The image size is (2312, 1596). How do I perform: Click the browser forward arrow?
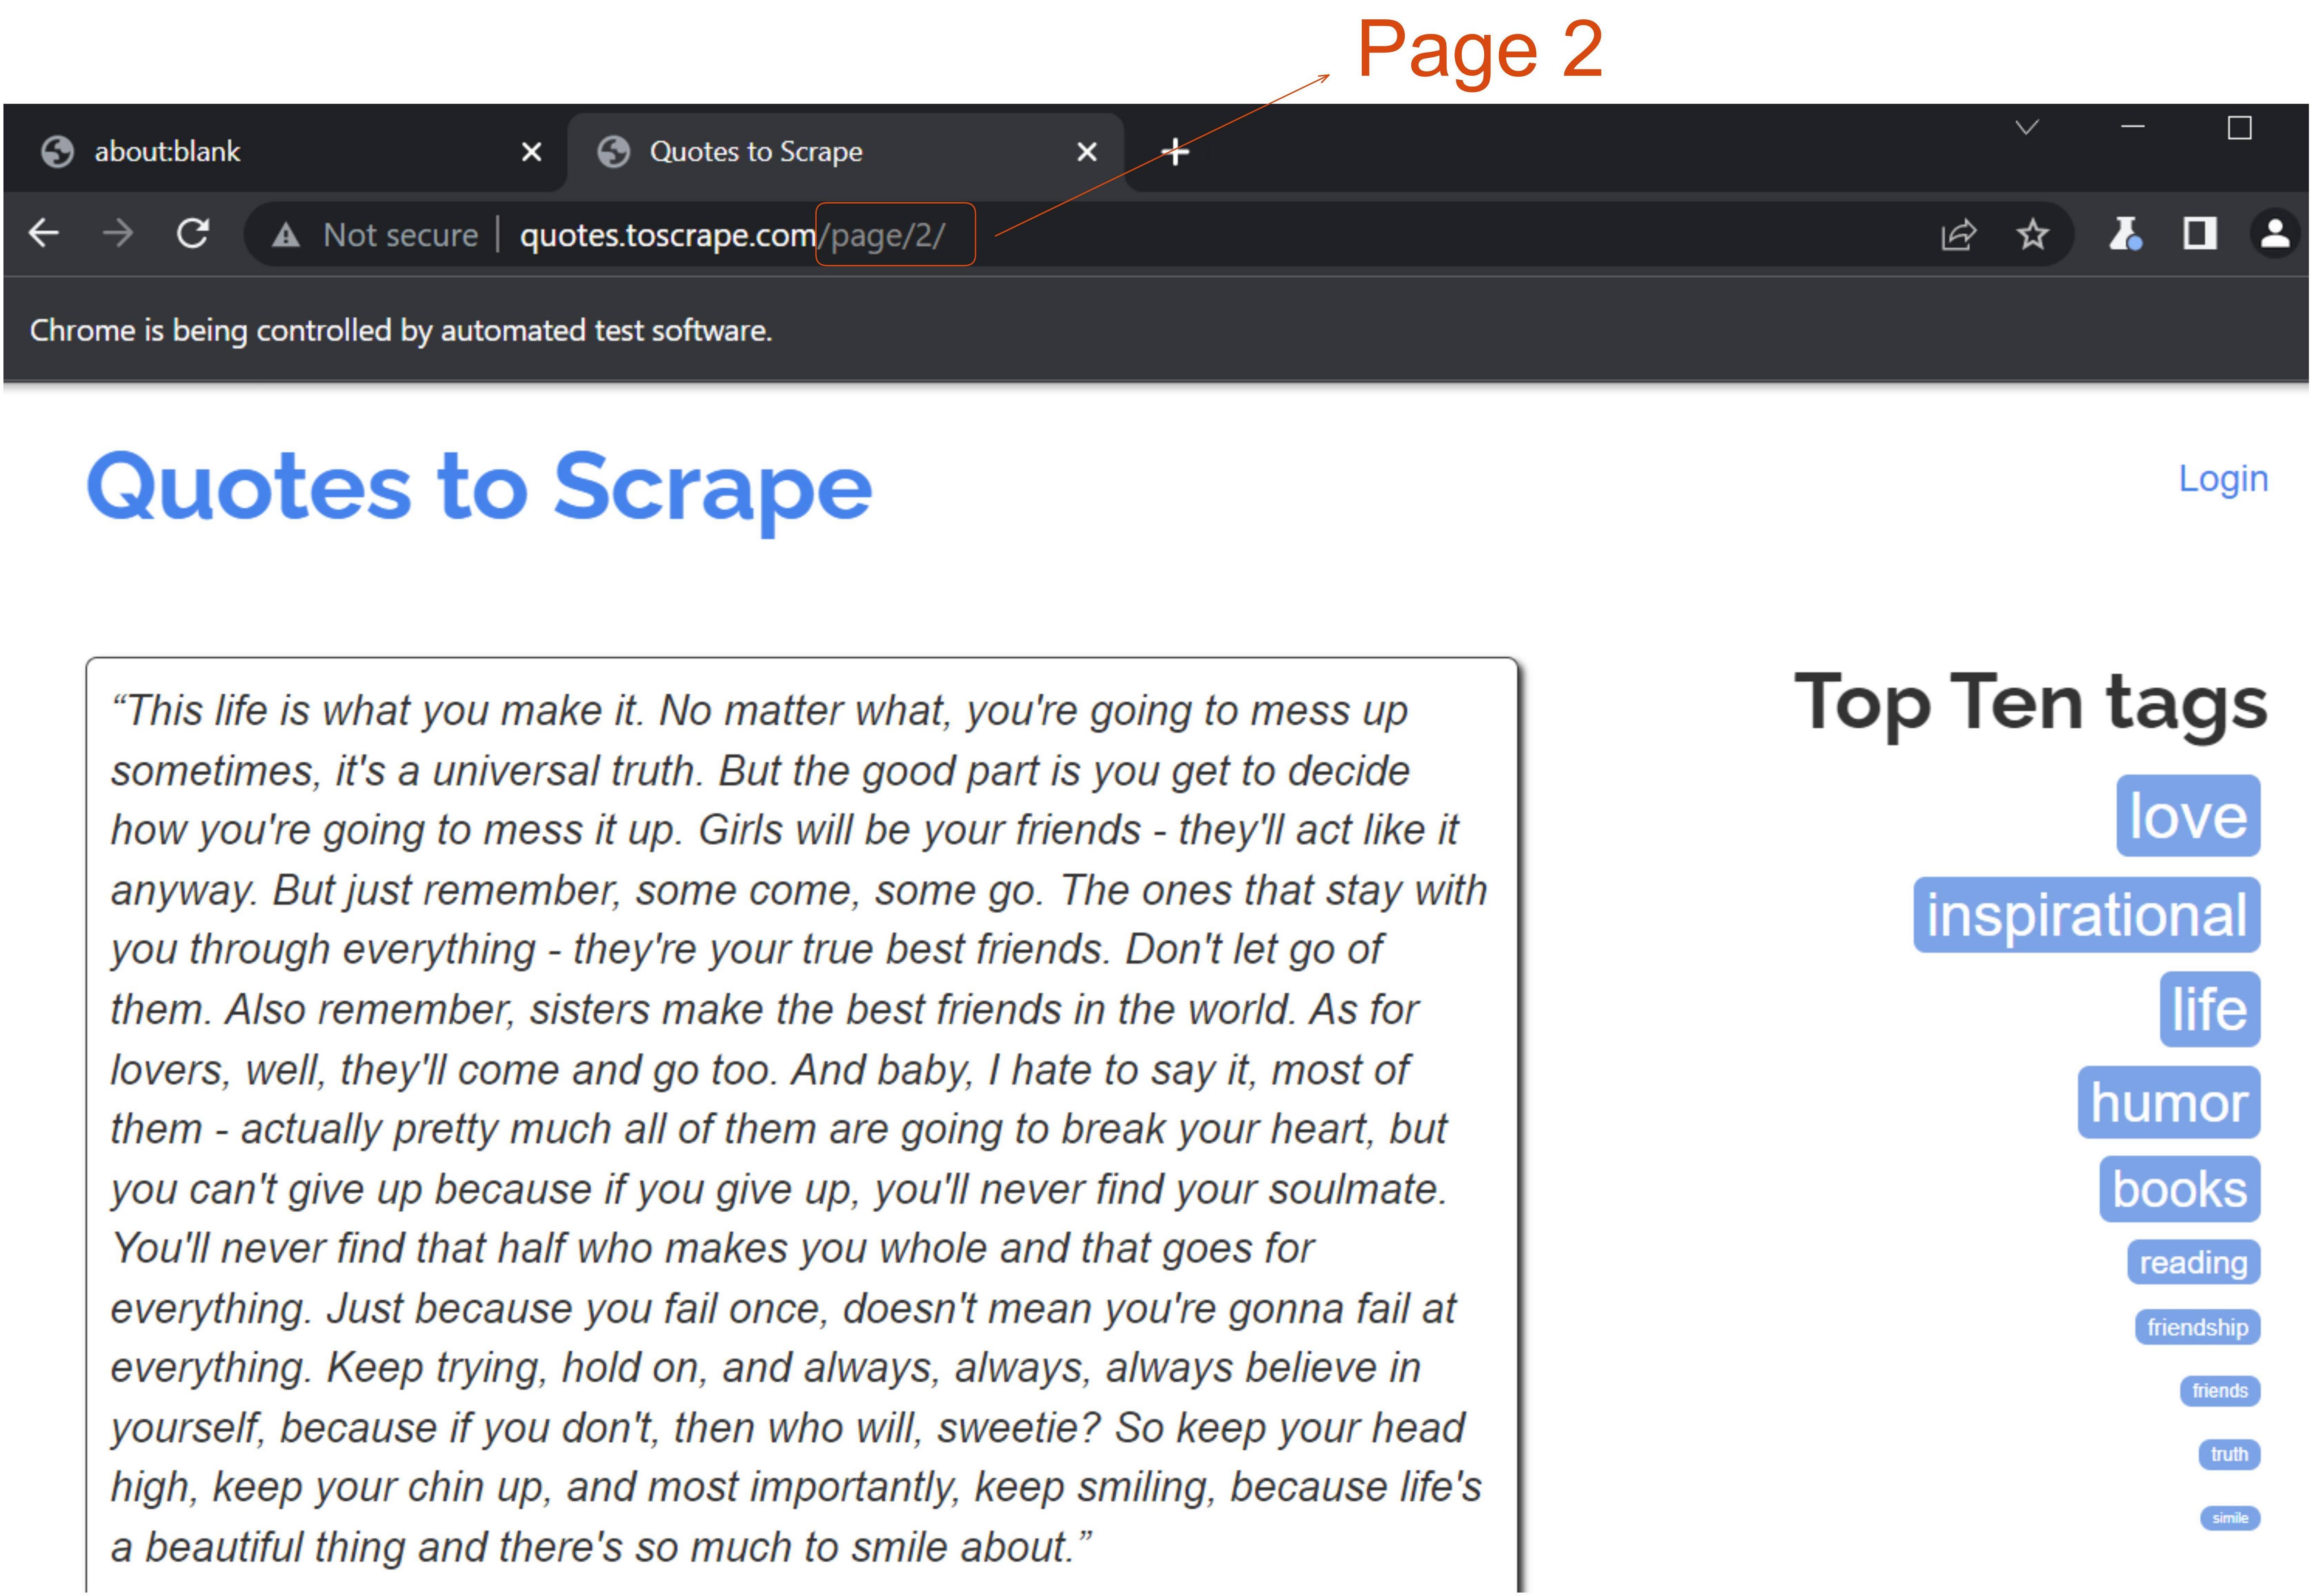click(x=118, y=233)
